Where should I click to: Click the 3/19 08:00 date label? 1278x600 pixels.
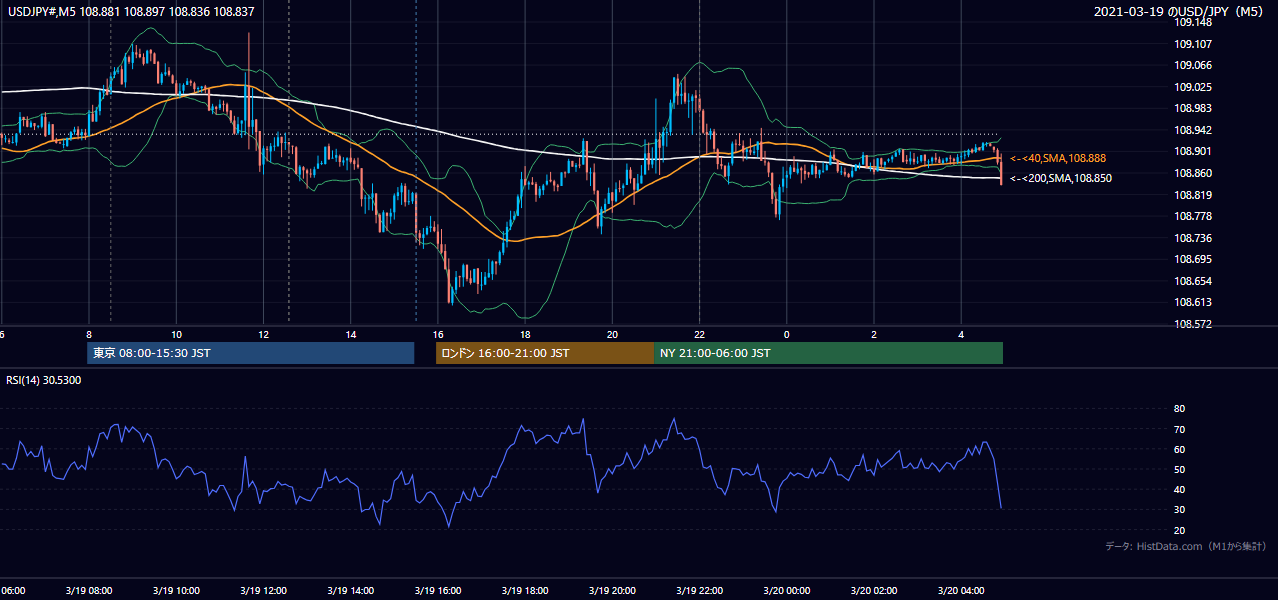pos(89,591)
